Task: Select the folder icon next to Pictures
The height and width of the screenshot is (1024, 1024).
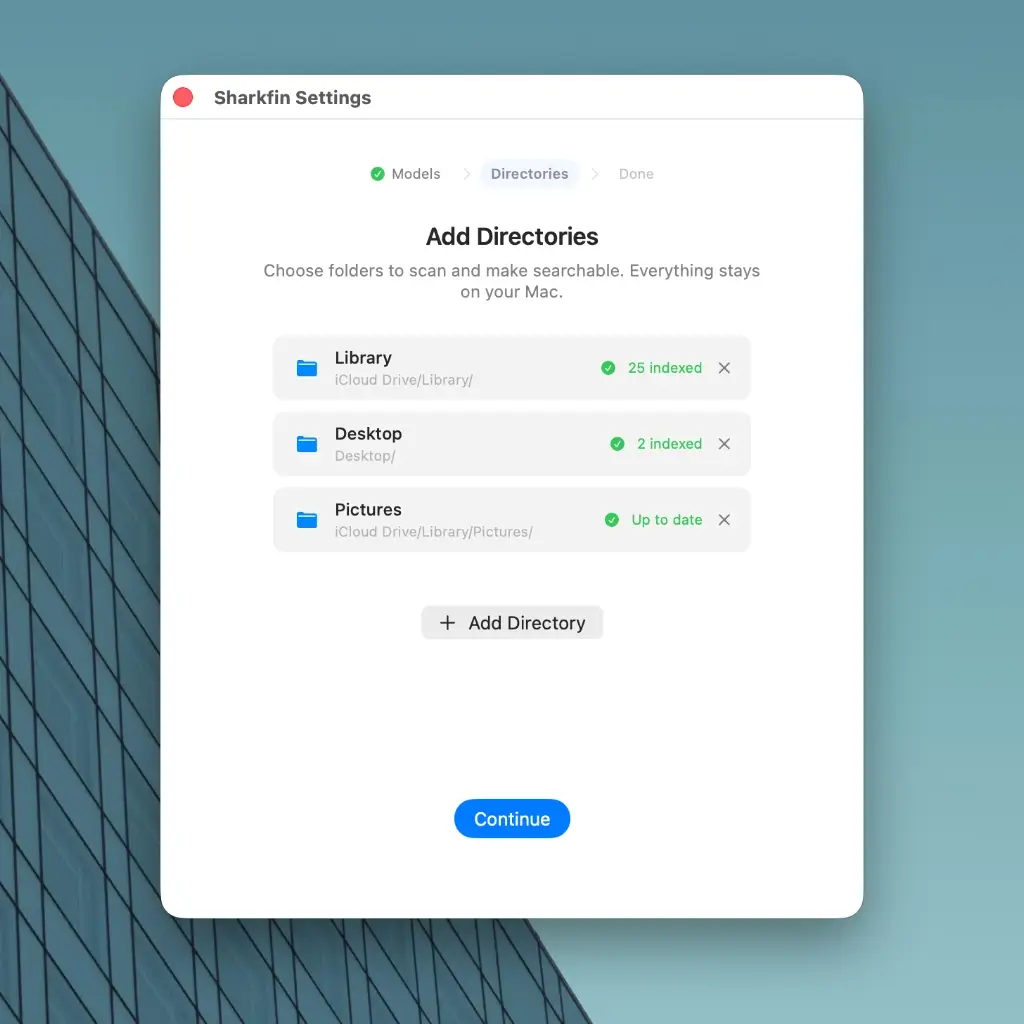Action: click(x=306, y=520)
